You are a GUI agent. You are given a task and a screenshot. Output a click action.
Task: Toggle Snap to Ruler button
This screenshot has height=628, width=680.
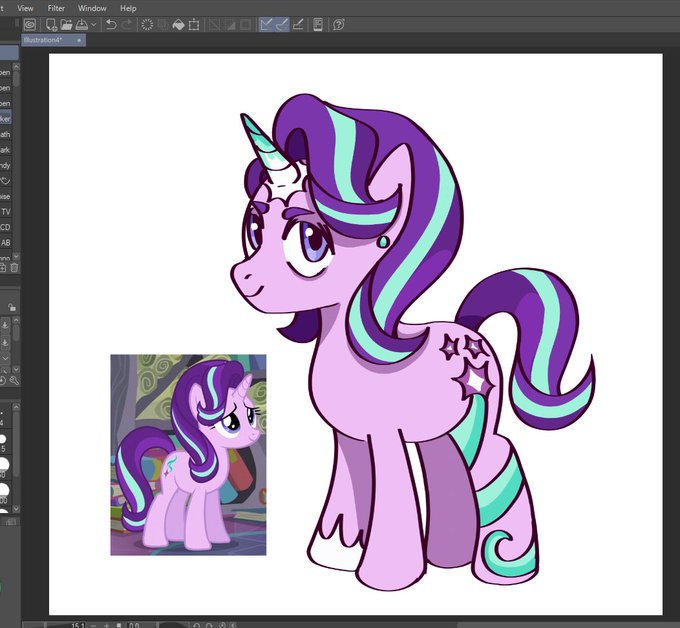(x=265, y=24)
